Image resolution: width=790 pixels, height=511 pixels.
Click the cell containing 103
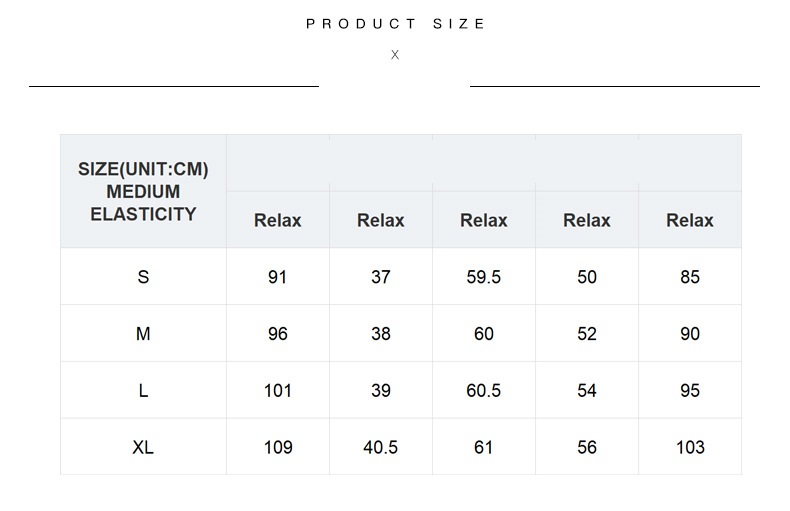[x=690, y=447]
